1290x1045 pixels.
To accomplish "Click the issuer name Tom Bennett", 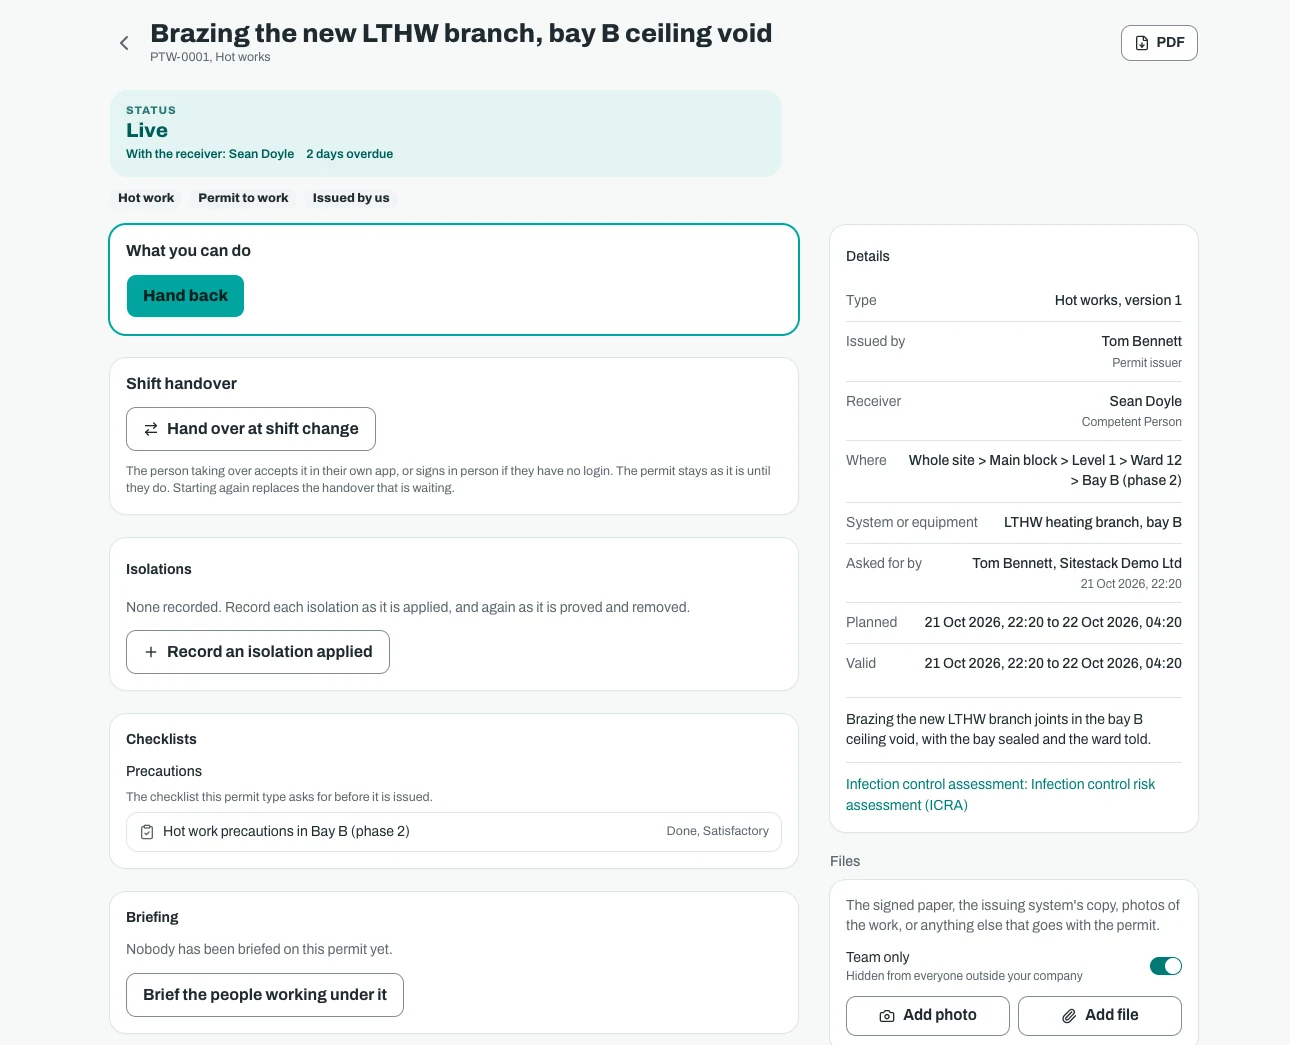I will 1142,342.
